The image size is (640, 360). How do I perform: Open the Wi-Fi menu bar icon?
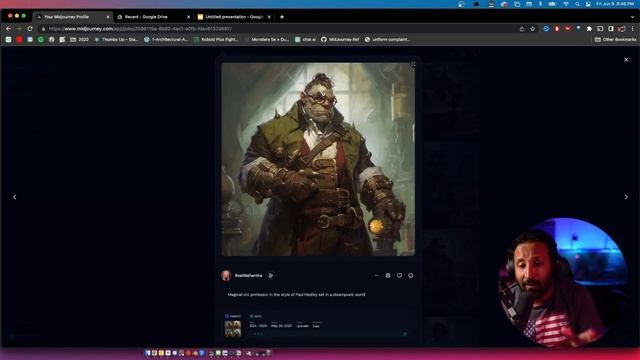pyautogui.click(x=566, y=4)
